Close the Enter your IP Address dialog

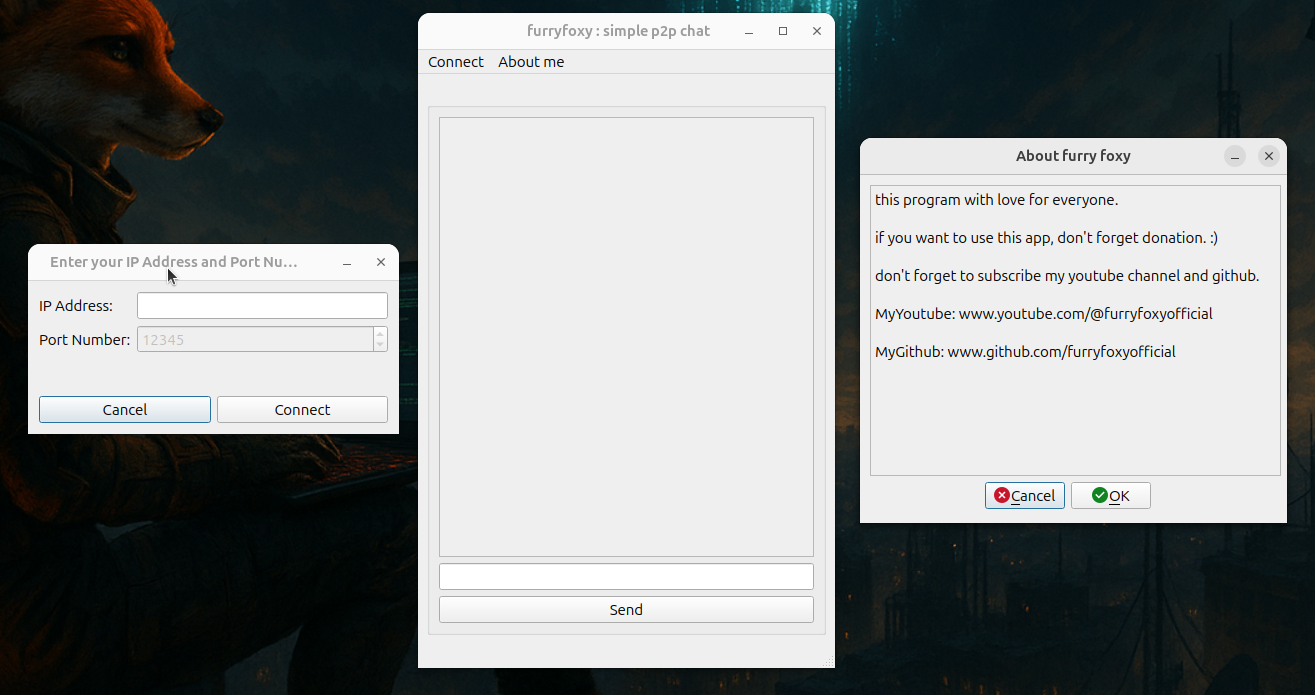(380, 262)
